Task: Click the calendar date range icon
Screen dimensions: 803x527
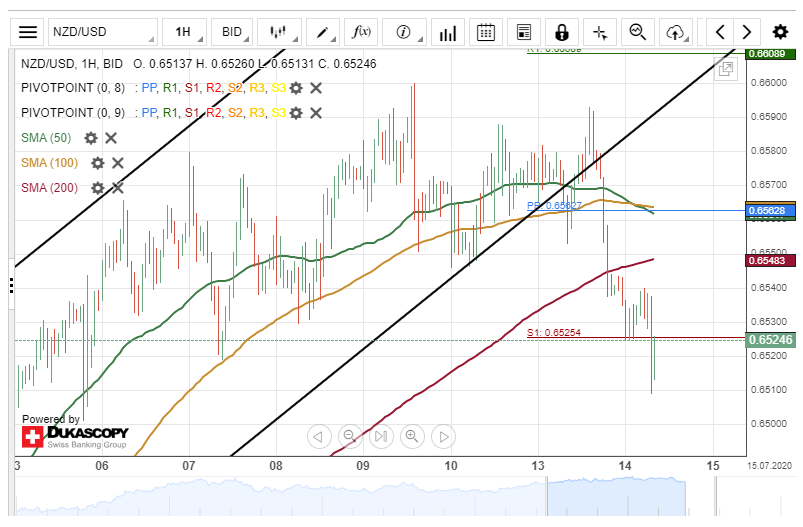Action: pos(486,32)
